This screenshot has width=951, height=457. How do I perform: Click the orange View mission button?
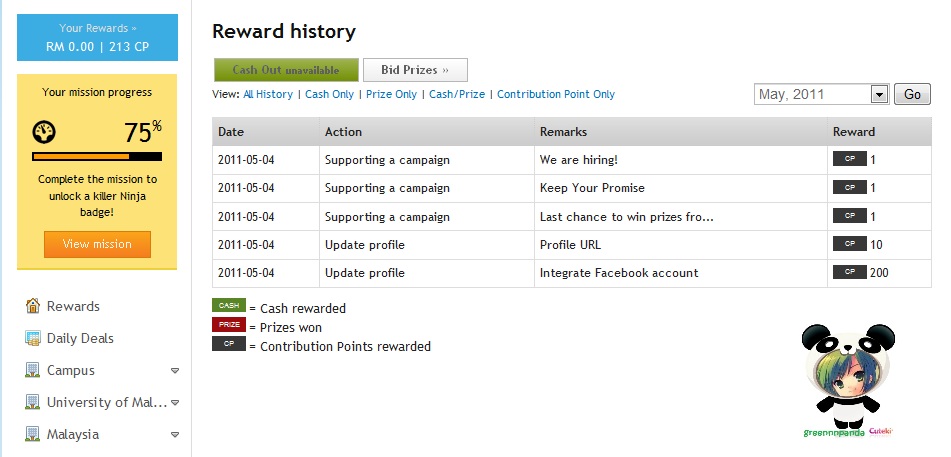(x=97, y=244)
